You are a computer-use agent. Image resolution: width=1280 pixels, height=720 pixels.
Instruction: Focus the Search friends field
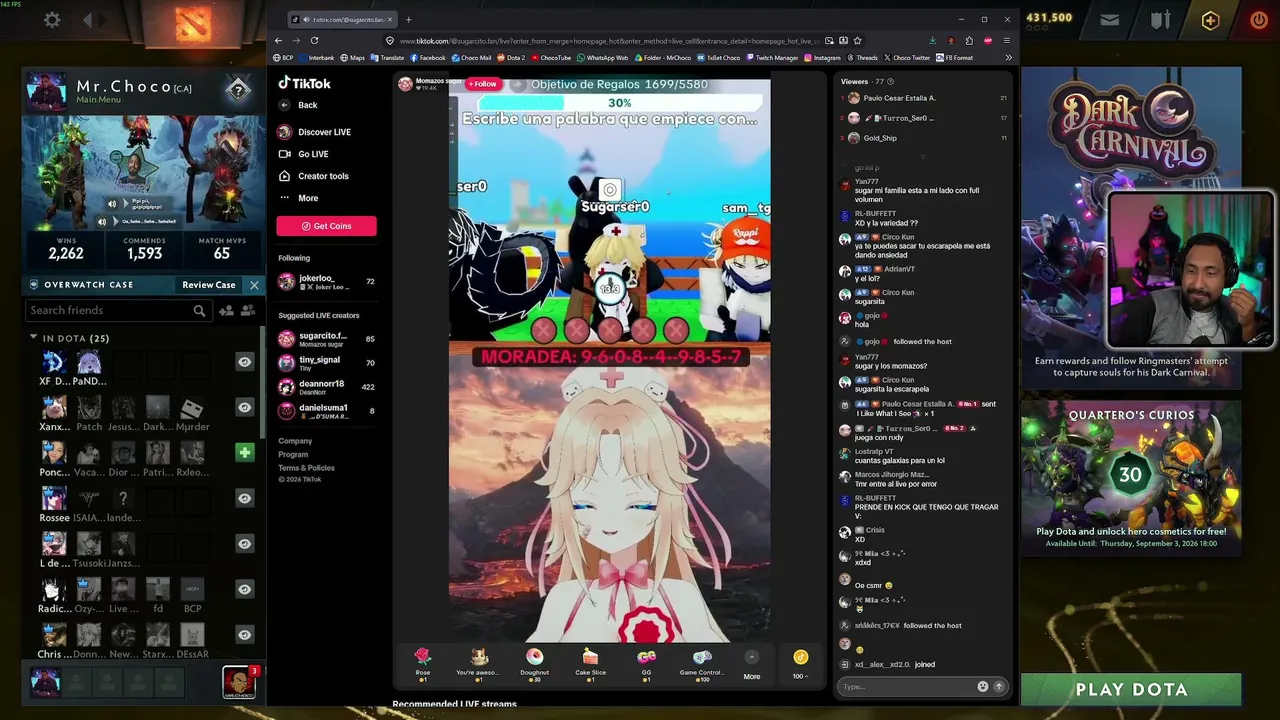117,311
